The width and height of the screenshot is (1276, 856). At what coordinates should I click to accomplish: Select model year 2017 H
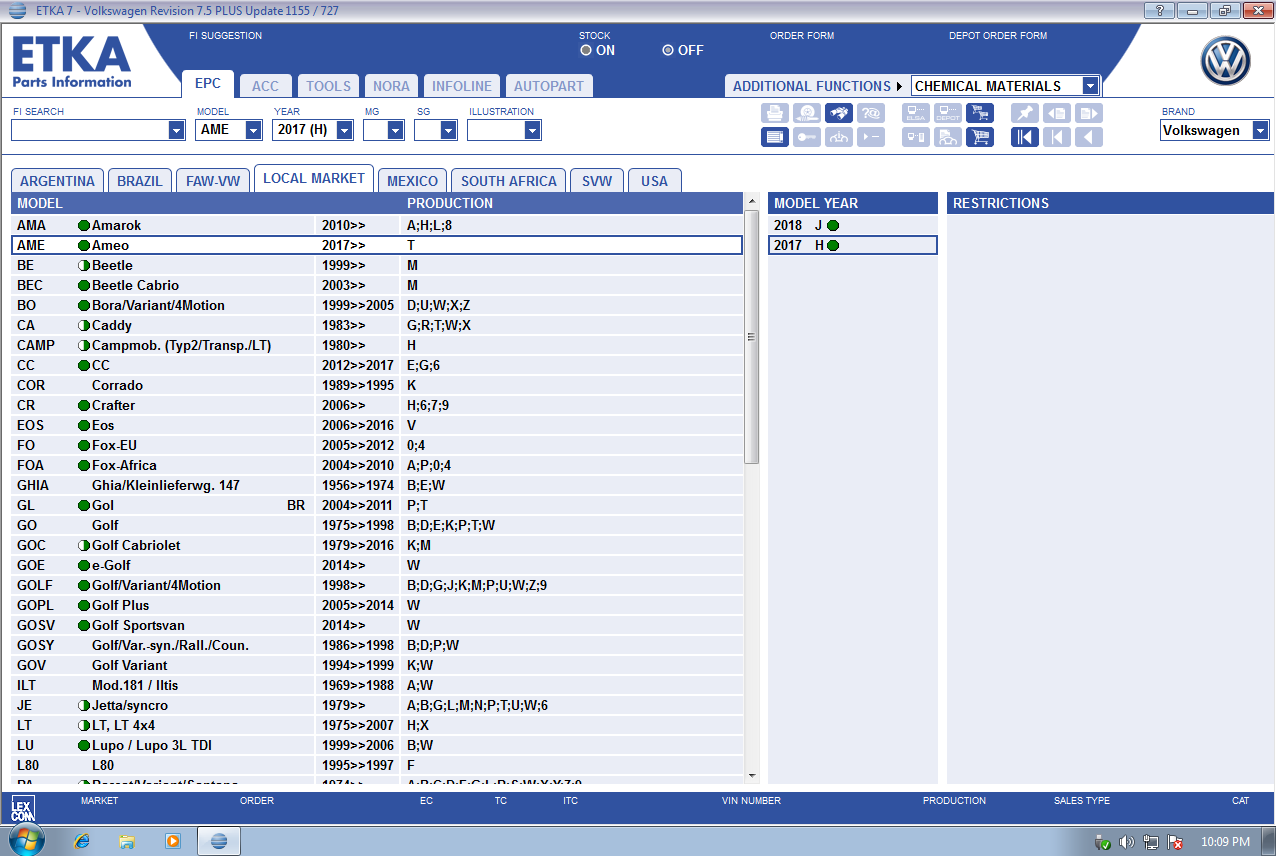[x=853, y=245]
